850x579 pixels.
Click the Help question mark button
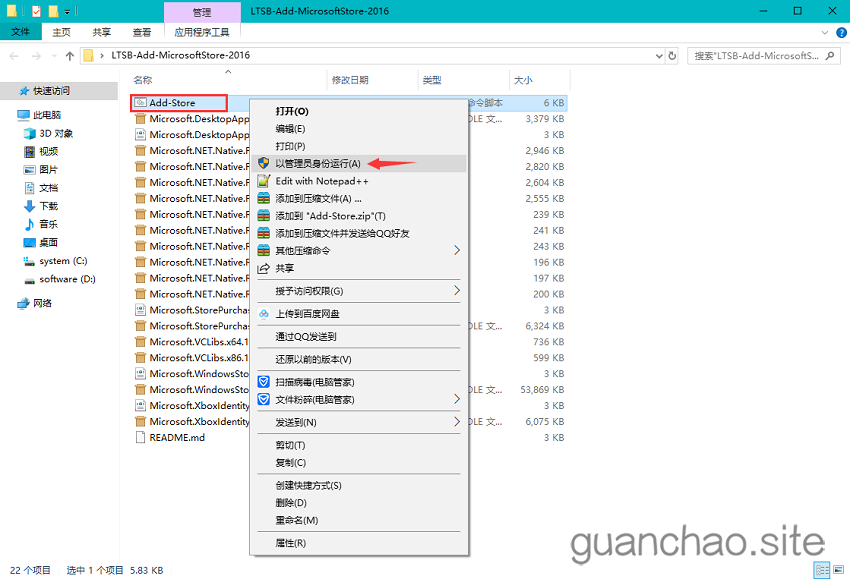(x=841, y=31)
